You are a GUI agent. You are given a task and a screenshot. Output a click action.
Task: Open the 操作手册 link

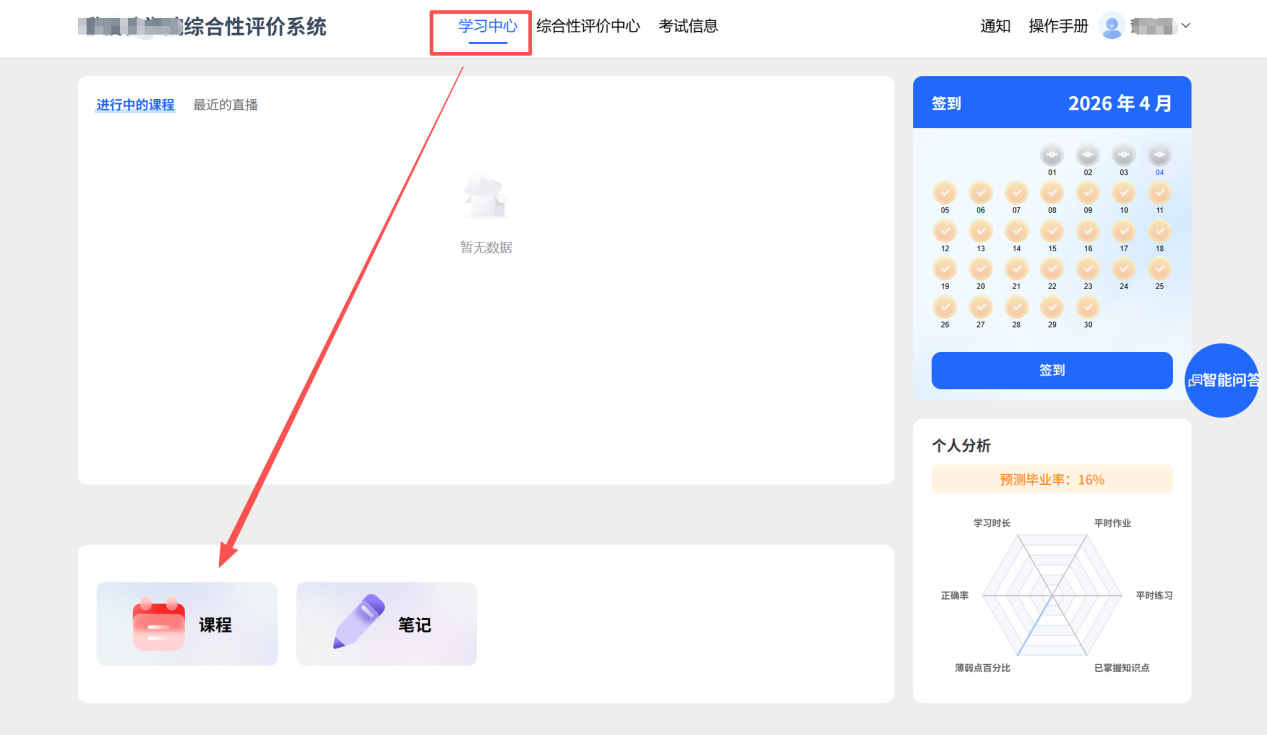coord(1058,26)
